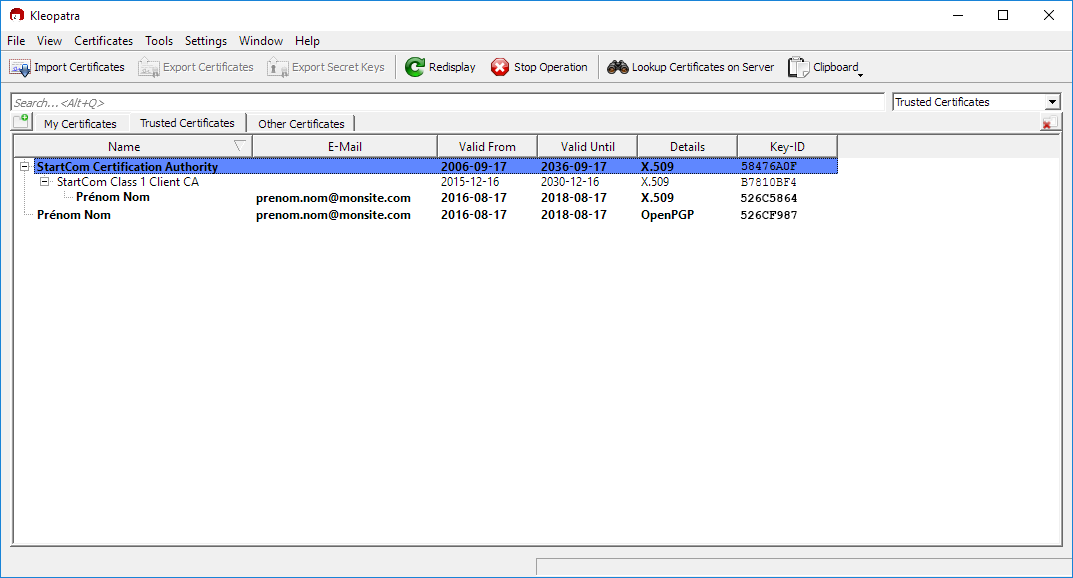Sort by the Details column header
The image size is (1073, 578).
tap(687, 146)
